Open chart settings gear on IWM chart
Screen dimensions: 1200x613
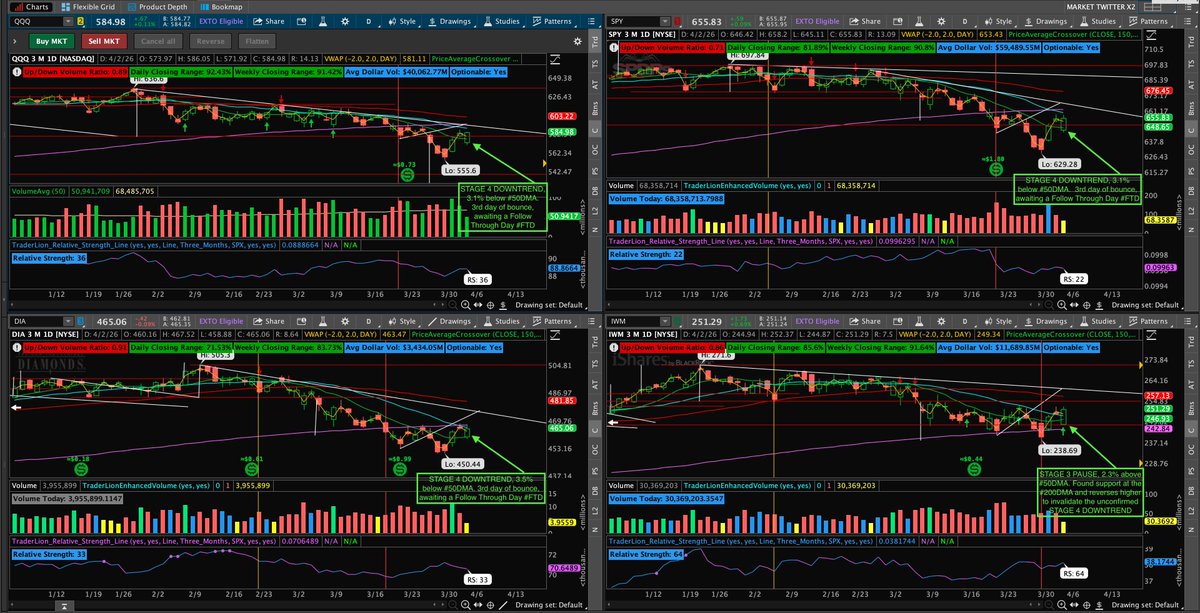point(941,321)
